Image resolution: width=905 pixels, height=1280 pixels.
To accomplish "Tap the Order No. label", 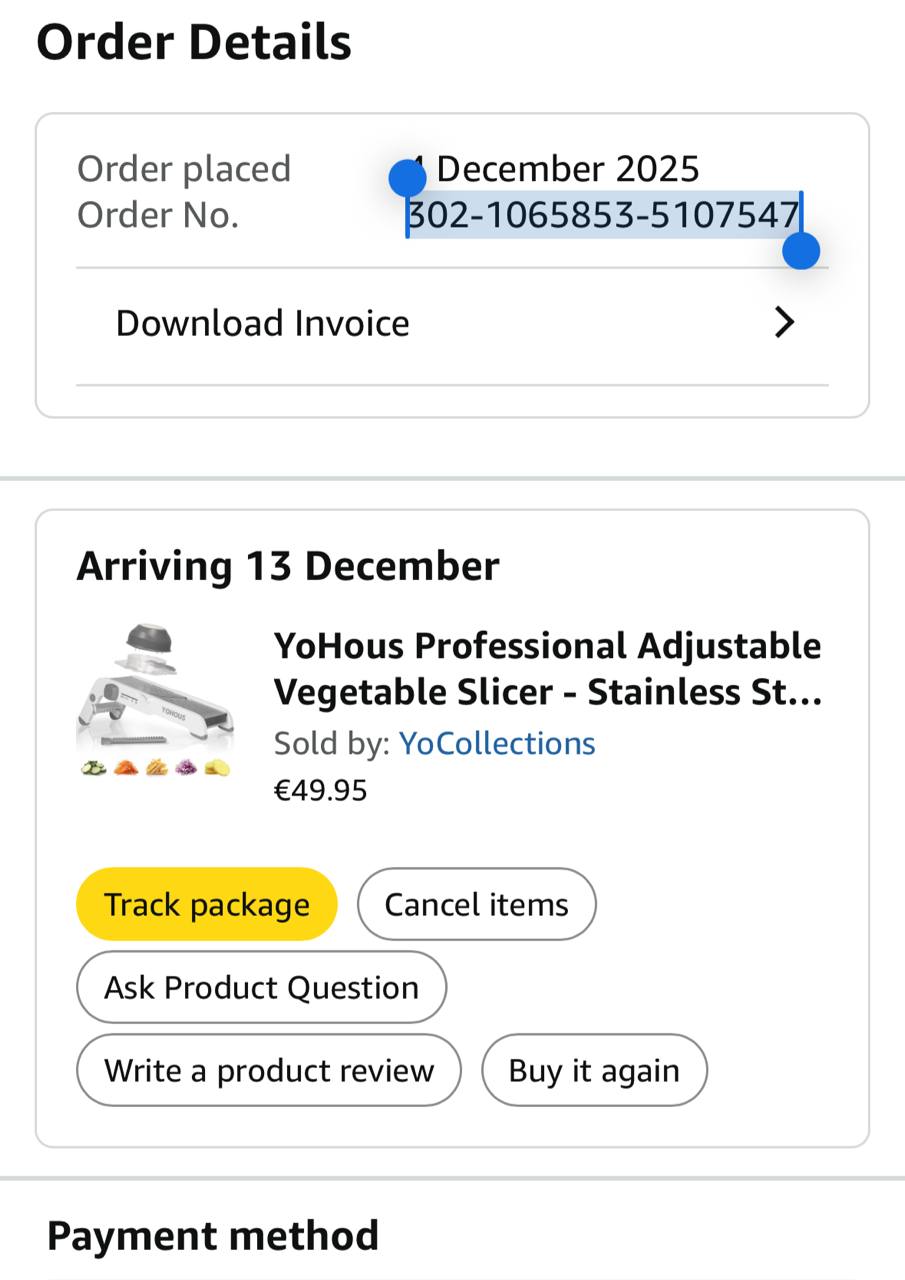I will click(158, 215).
